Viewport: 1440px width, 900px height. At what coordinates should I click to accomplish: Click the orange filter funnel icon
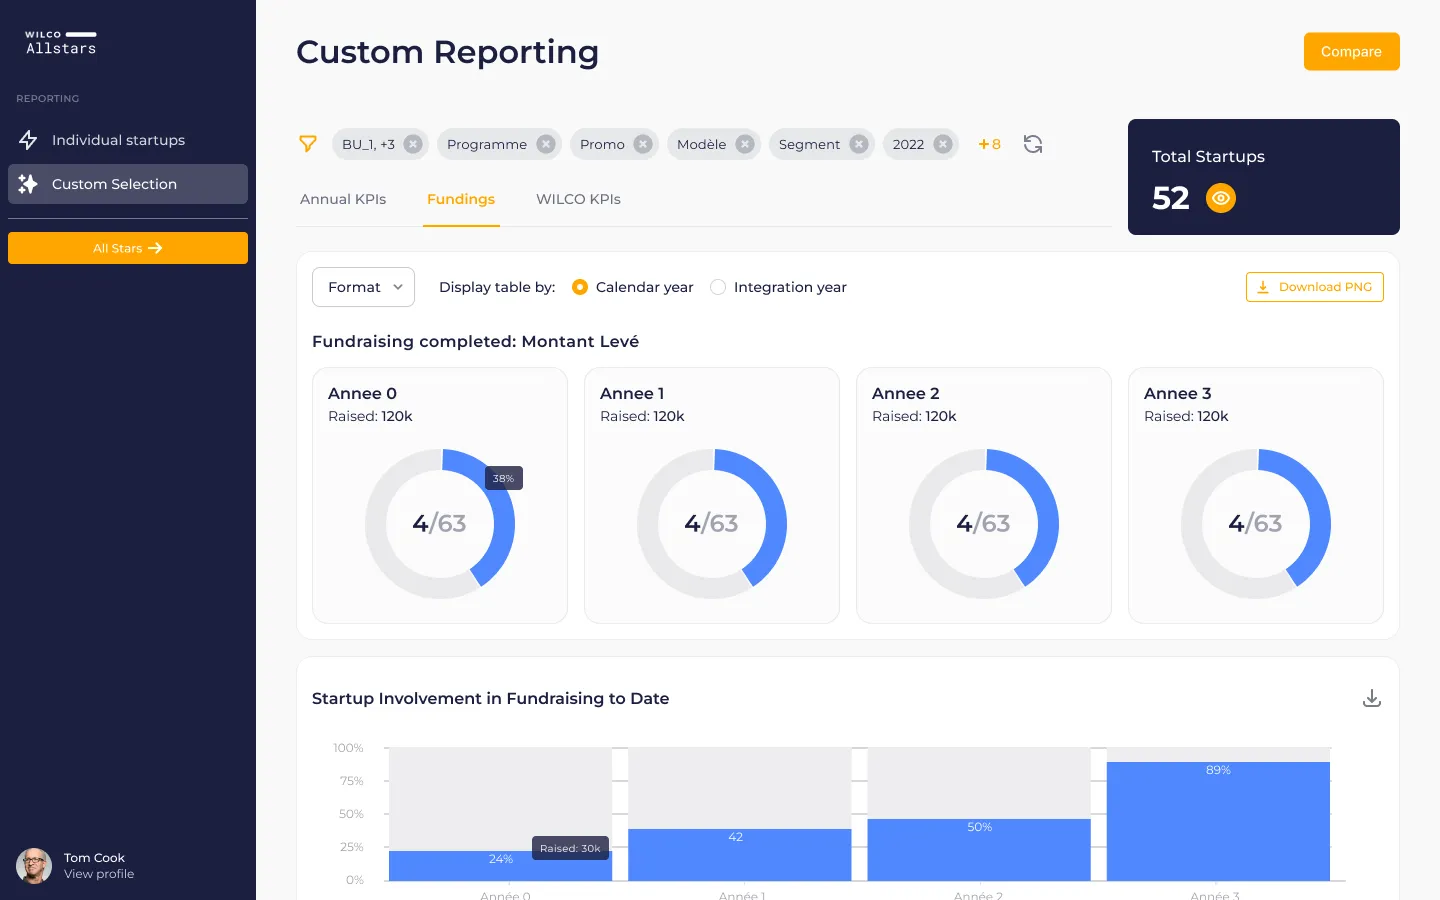(x=308, y=144)
